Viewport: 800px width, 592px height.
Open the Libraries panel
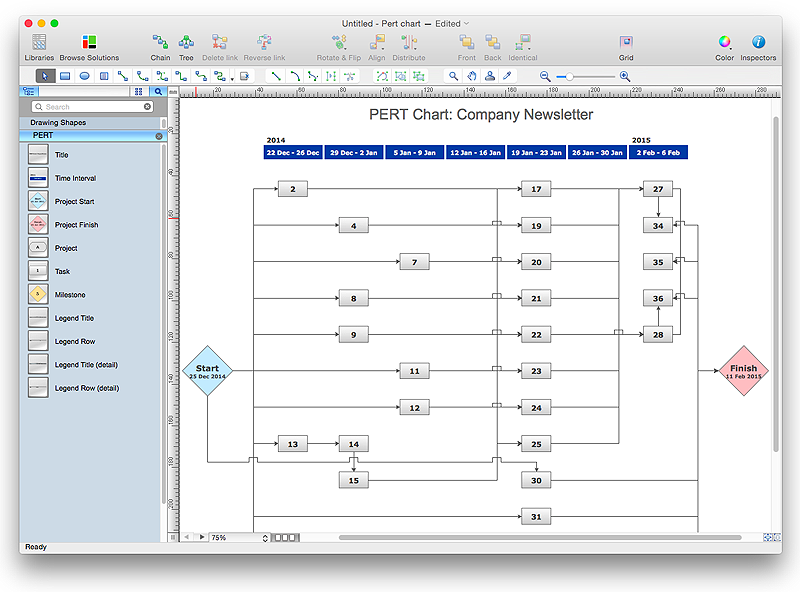(39, 43)
